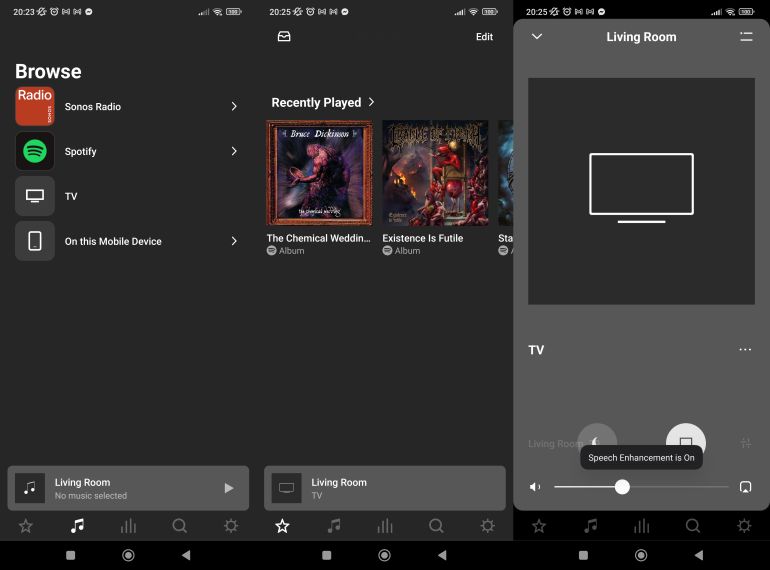Viewport: 770px width, 570px height.
Task: Open the three-dot more menu for TV
Action: coord(745,350)
